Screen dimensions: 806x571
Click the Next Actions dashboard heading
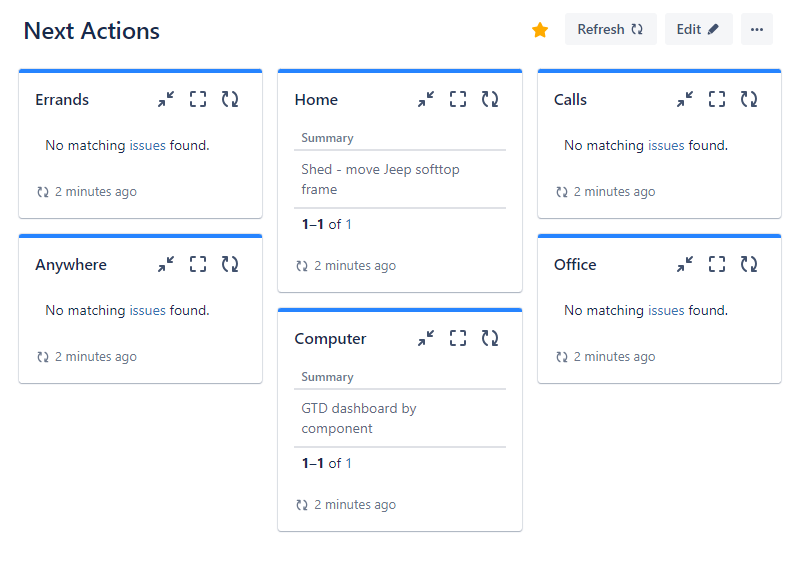coord(91,31)
